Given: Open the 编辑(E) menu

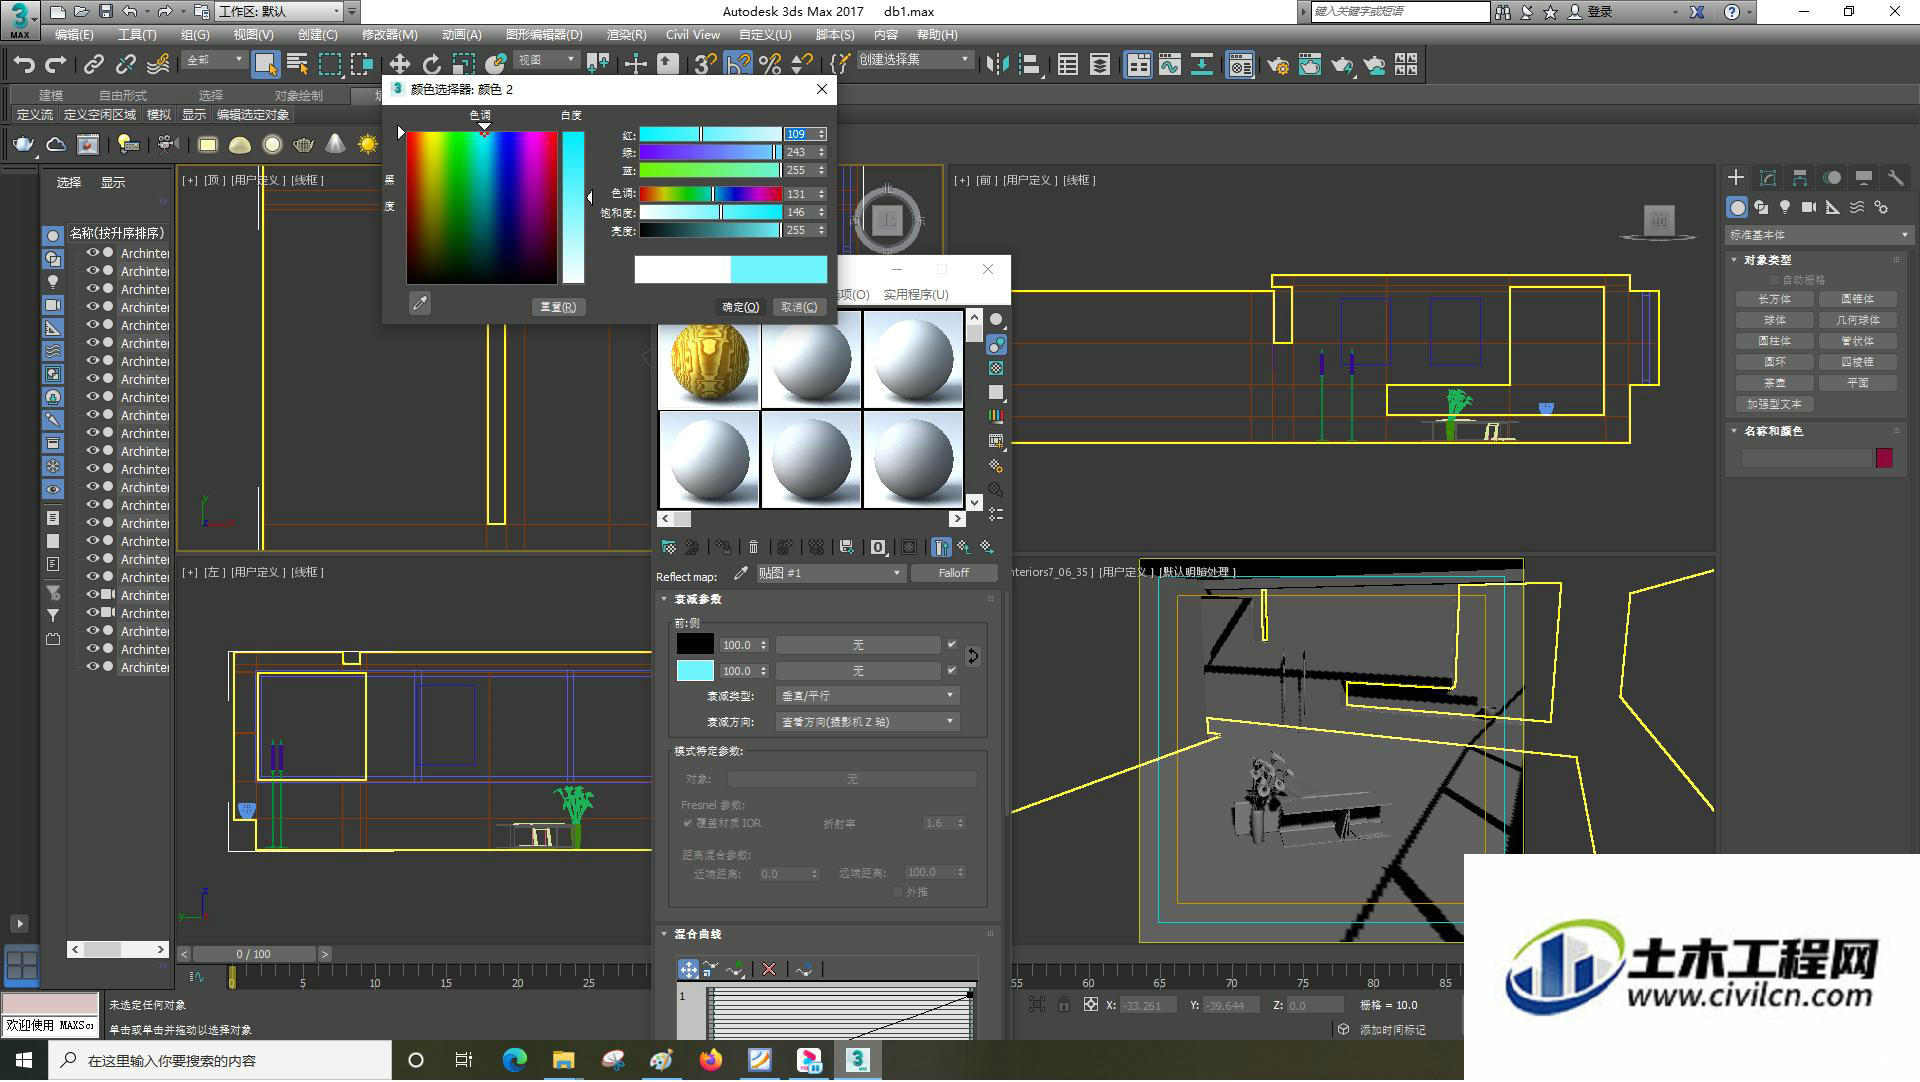Looking at the screenshot, I should click(x=74, y=35).
